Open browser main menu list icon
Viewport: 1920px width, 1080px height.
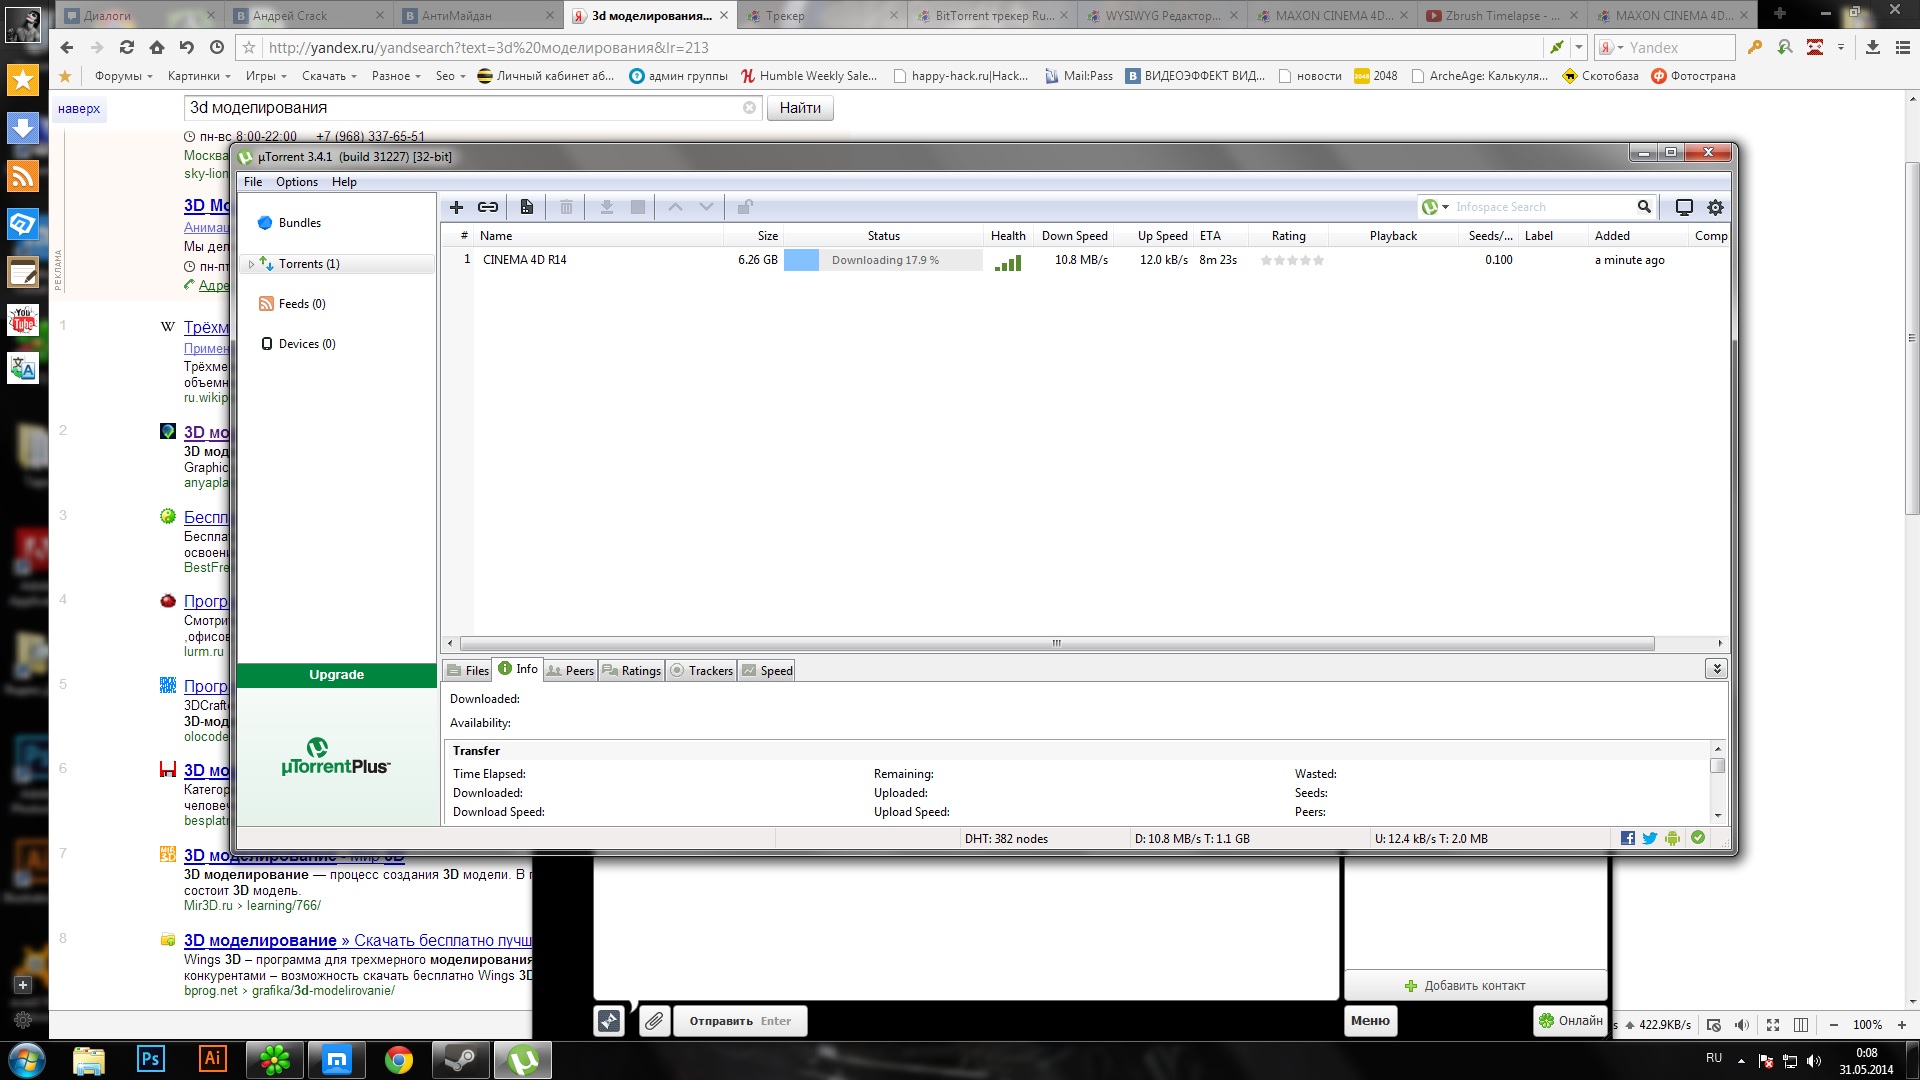pyautogui.click(x=1903, y=47)
